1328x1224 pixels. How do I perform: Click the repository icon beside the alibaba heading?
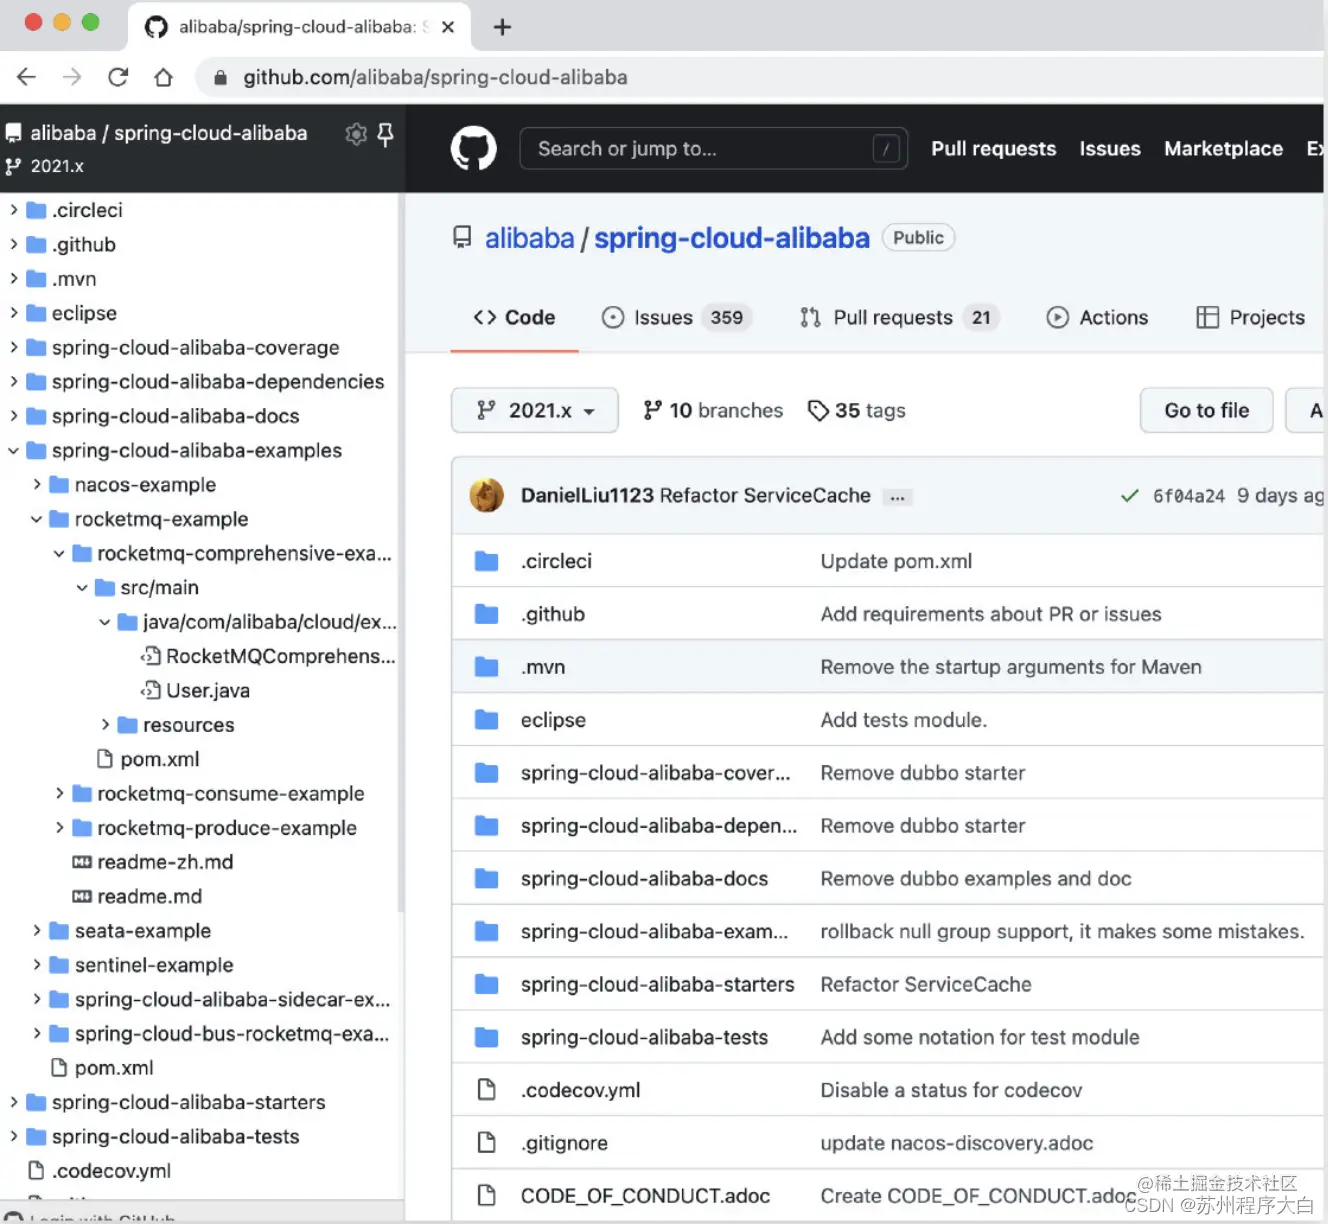pyautogui.click(x=462, y=238)
